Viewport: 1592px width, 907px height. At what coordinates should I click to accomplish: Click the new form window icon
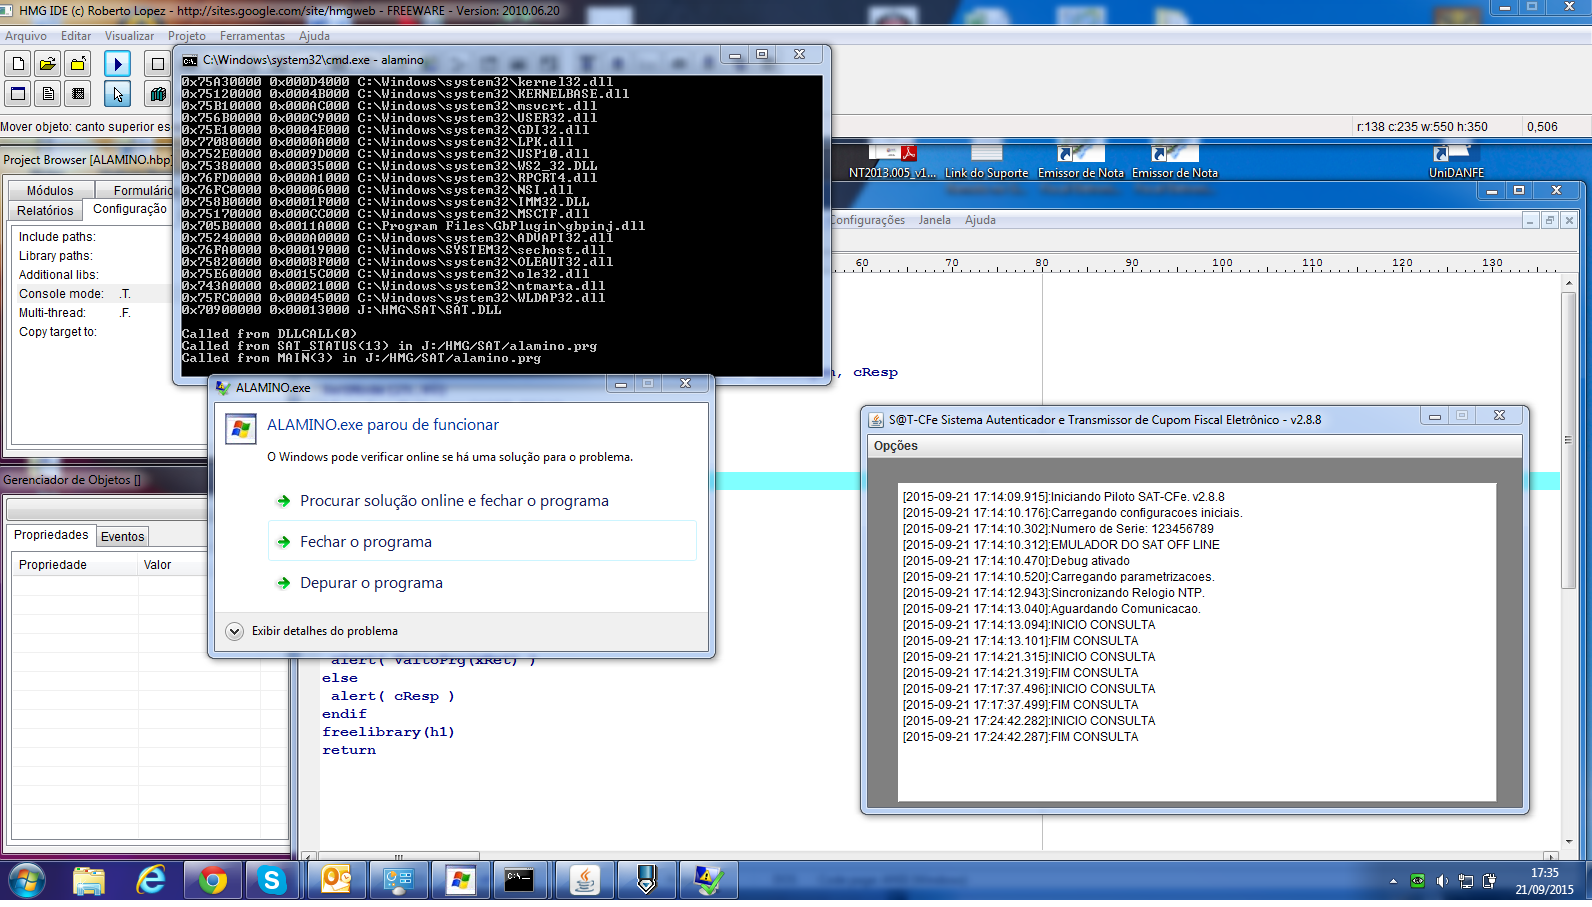(18, 94)
